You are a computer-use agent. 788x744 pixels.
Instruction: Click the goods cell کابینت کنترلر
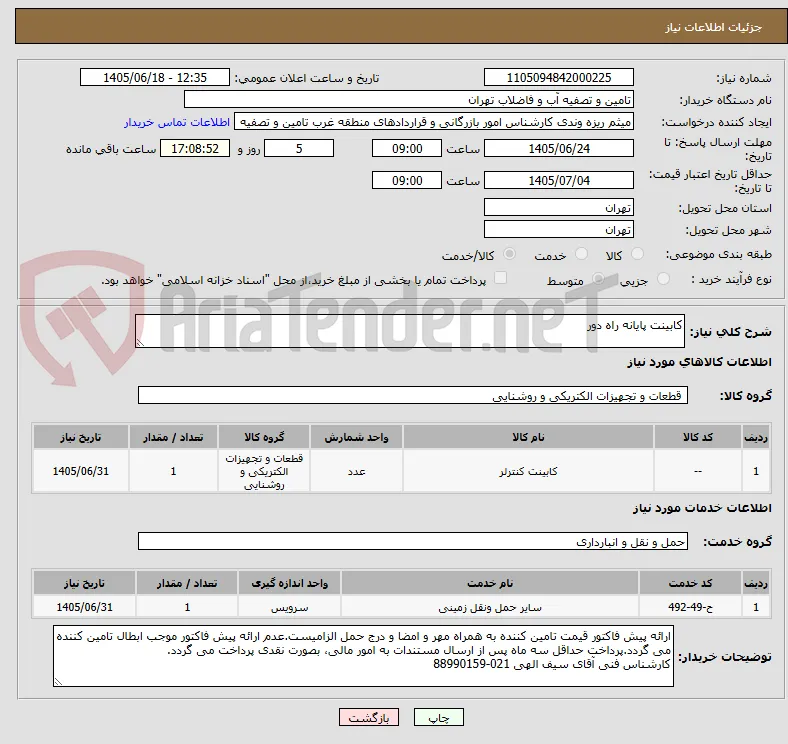coord(528,472)
